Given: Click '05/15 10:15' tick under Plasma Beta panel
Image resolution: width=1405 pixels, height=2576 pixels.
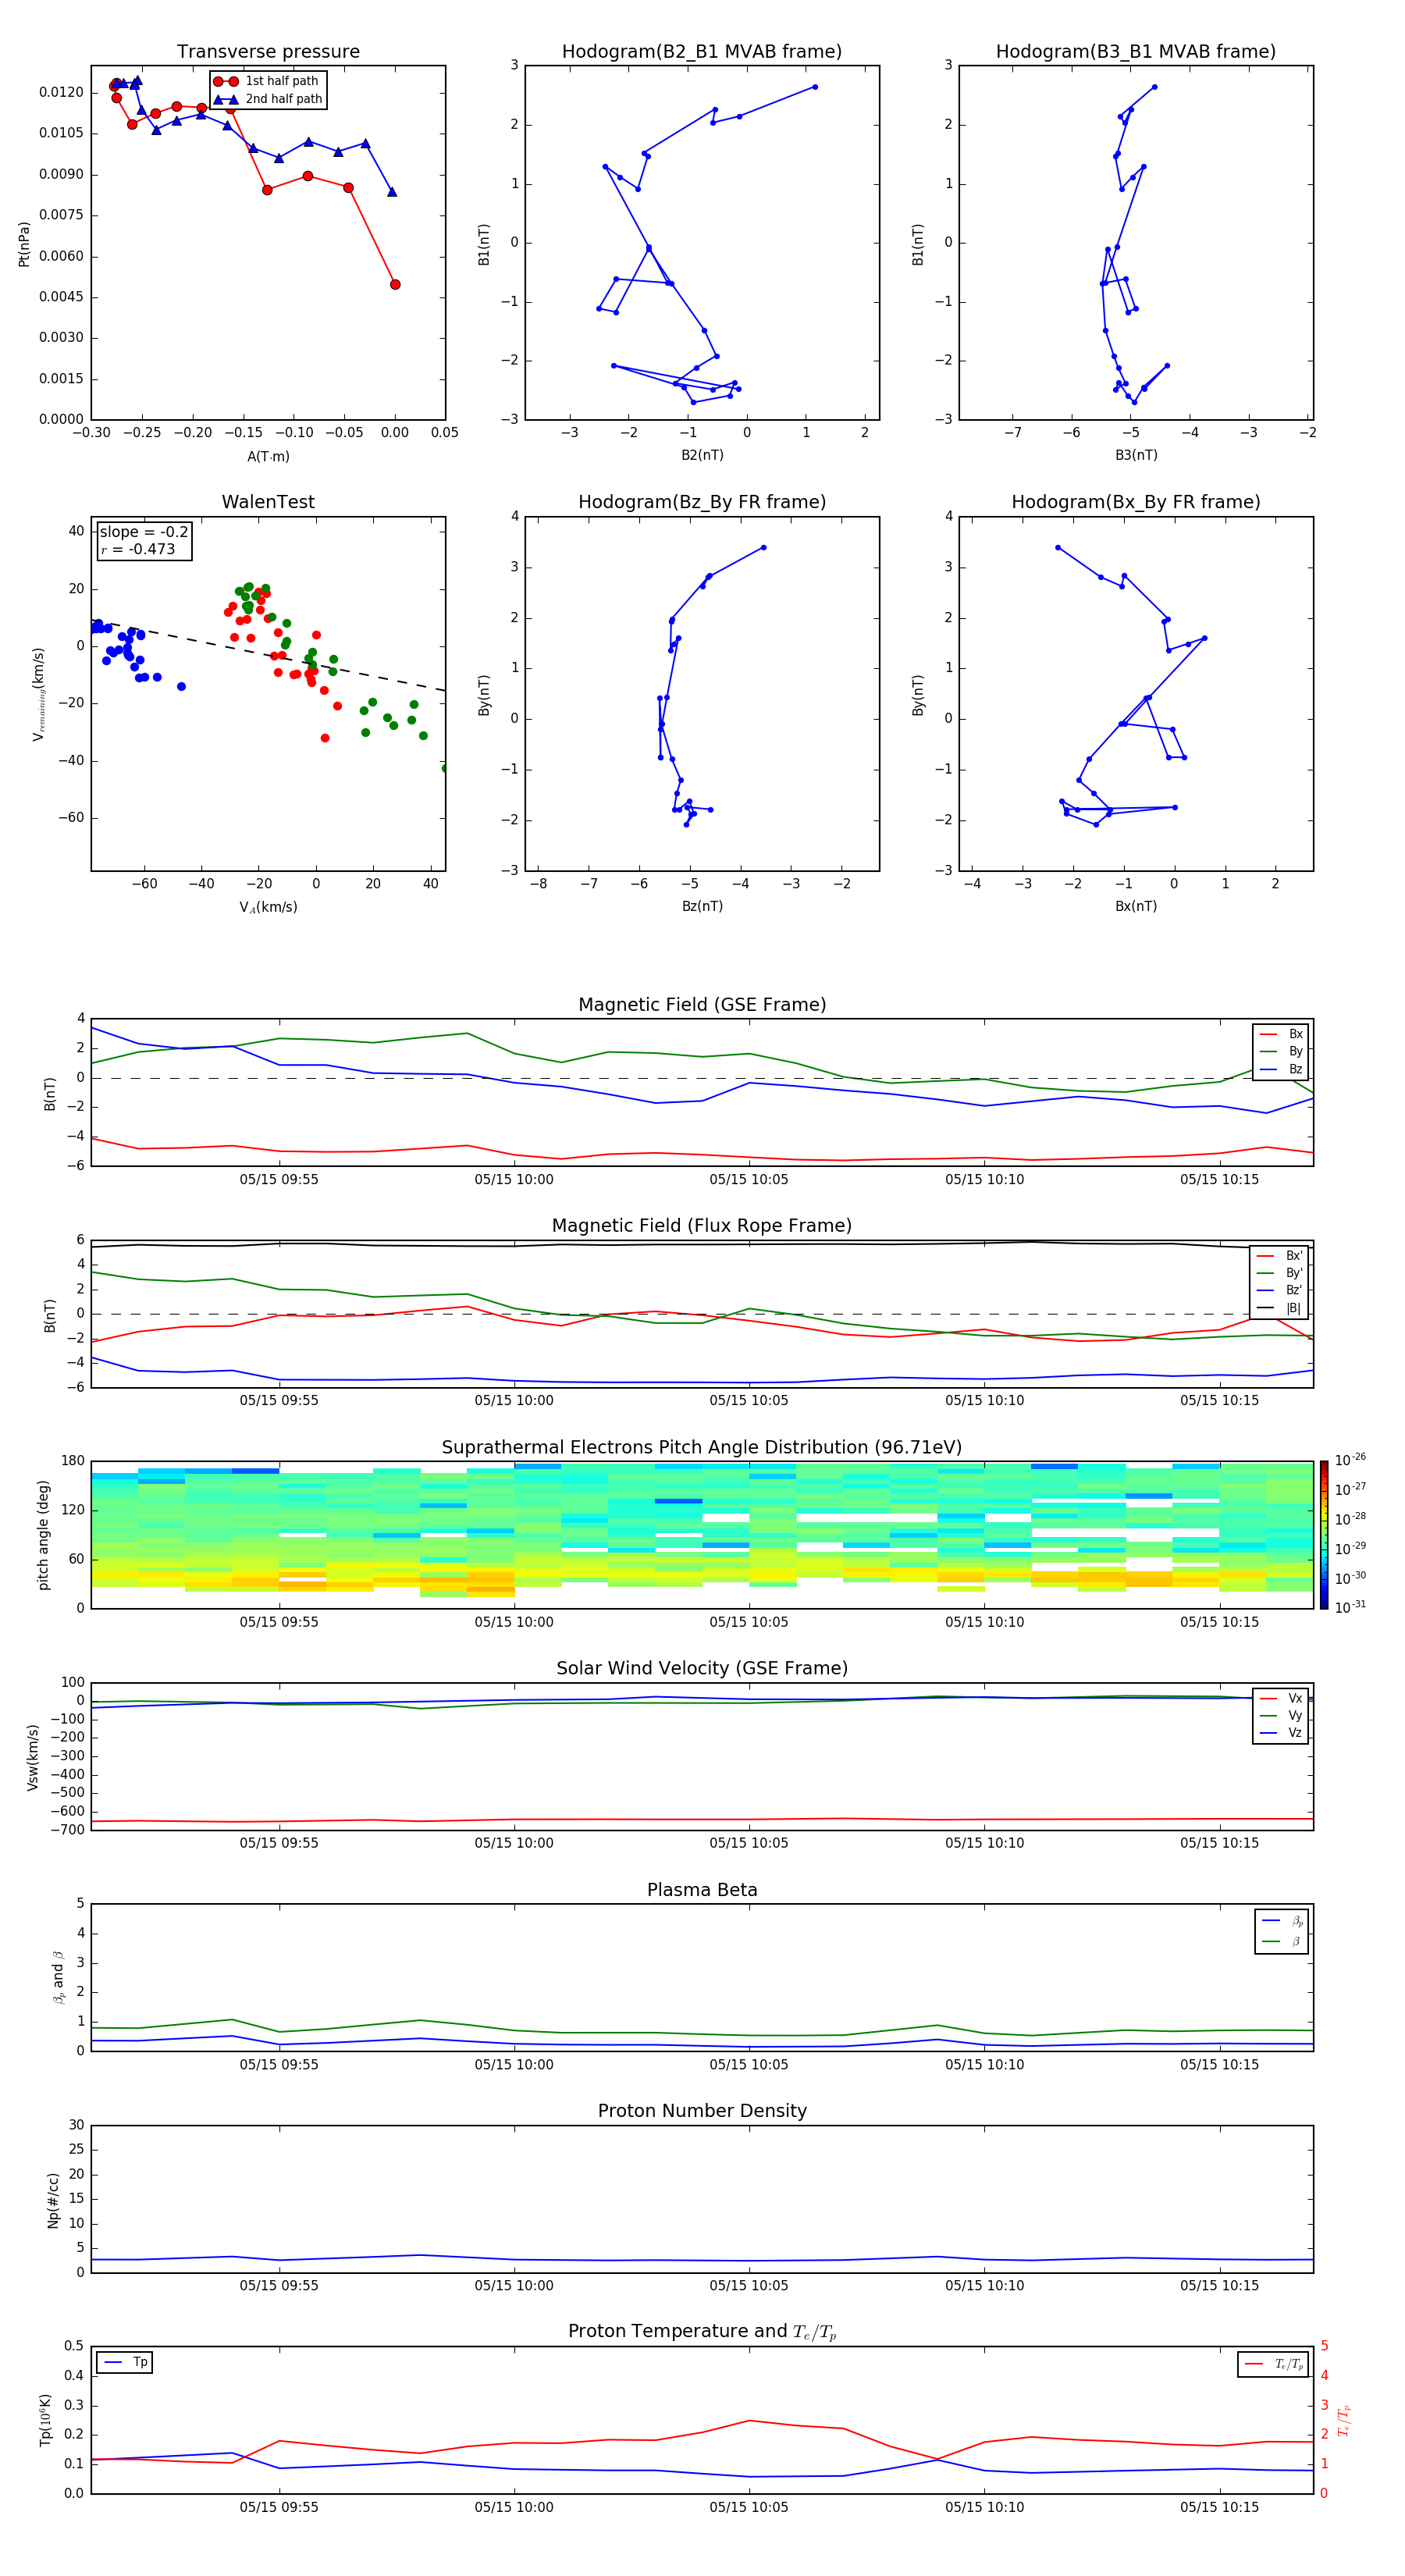Looking at the screenshot, I should click(x=1220, y=2065).
